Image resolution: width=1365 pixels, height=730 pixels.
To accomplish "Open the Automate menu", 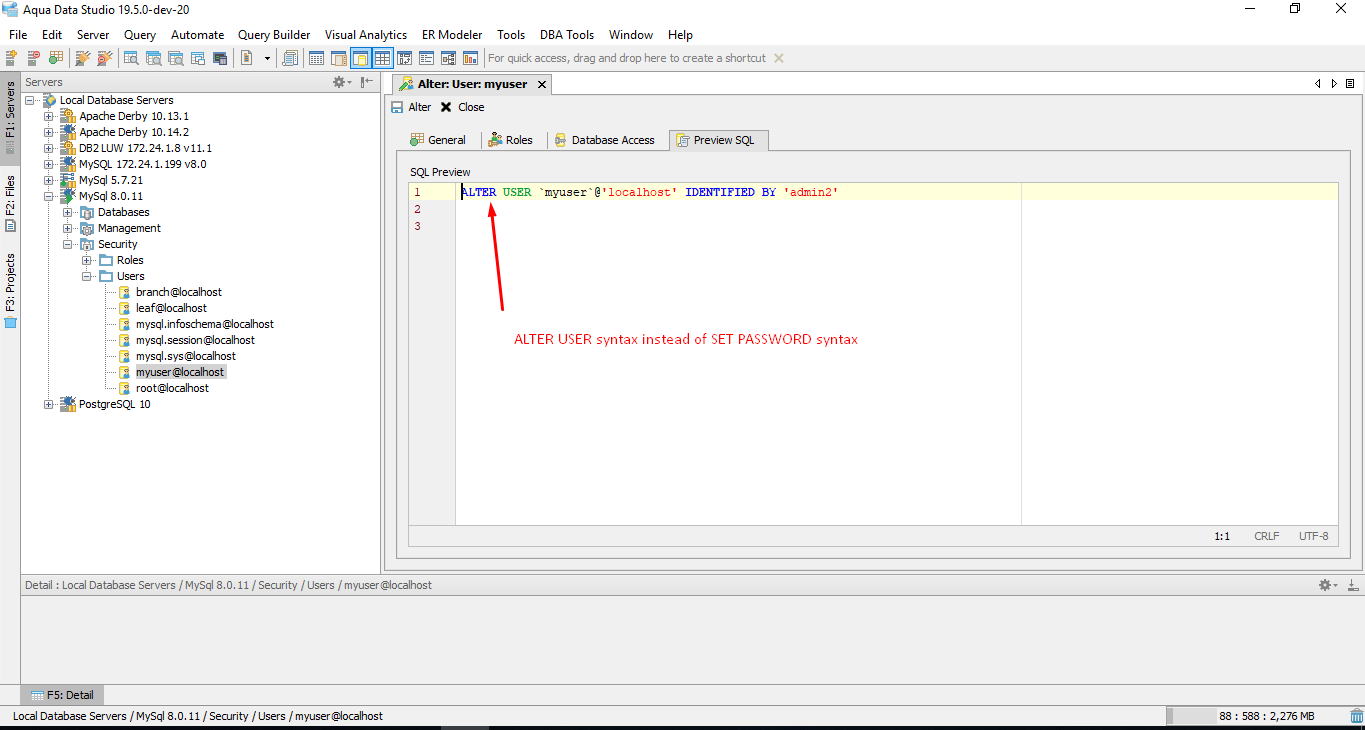I will coord(197,35).
